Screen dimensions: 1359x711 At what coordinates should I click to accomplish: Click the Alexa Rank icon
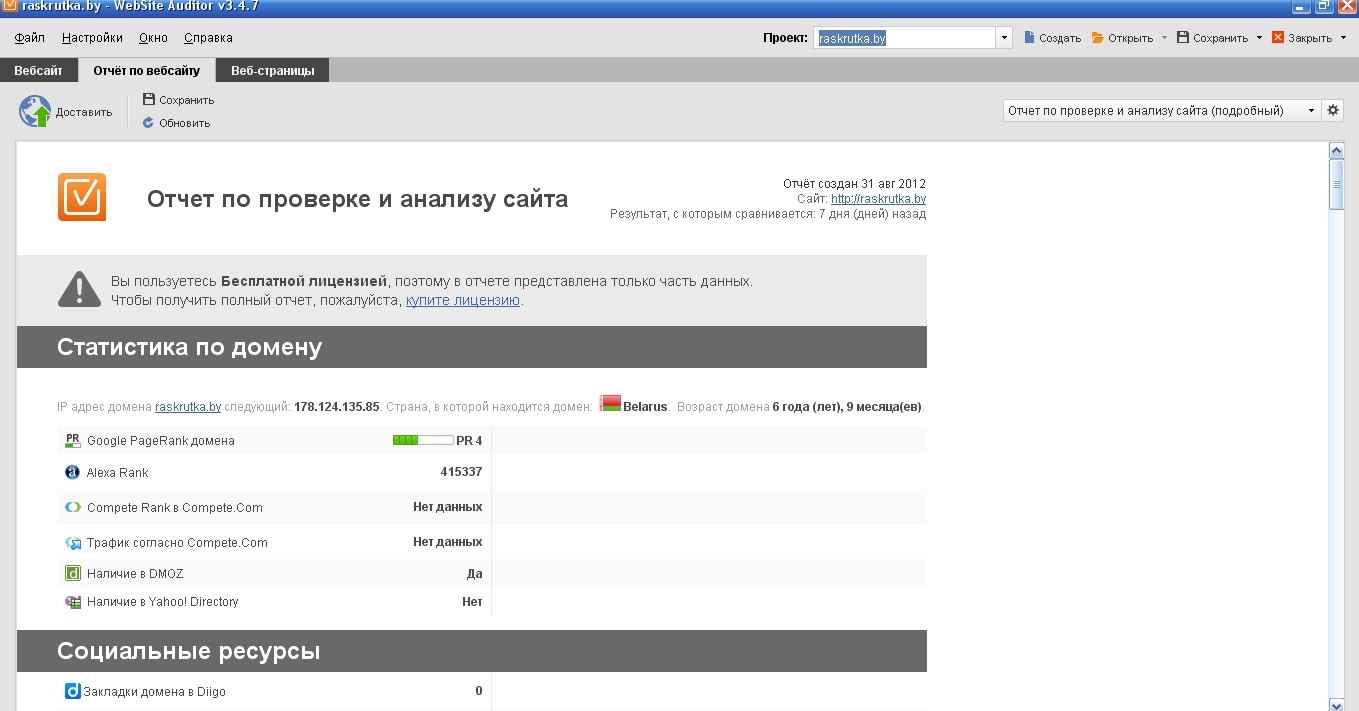(72, 472)
